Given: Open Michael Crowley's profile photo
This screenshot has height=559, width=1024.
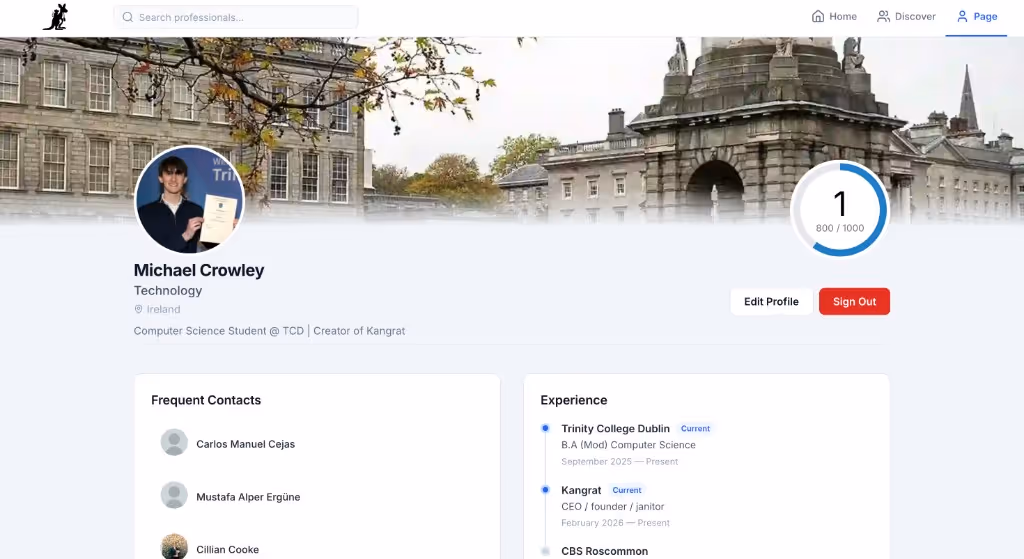Looking at the screenshot, I should (x=189, y=200).
